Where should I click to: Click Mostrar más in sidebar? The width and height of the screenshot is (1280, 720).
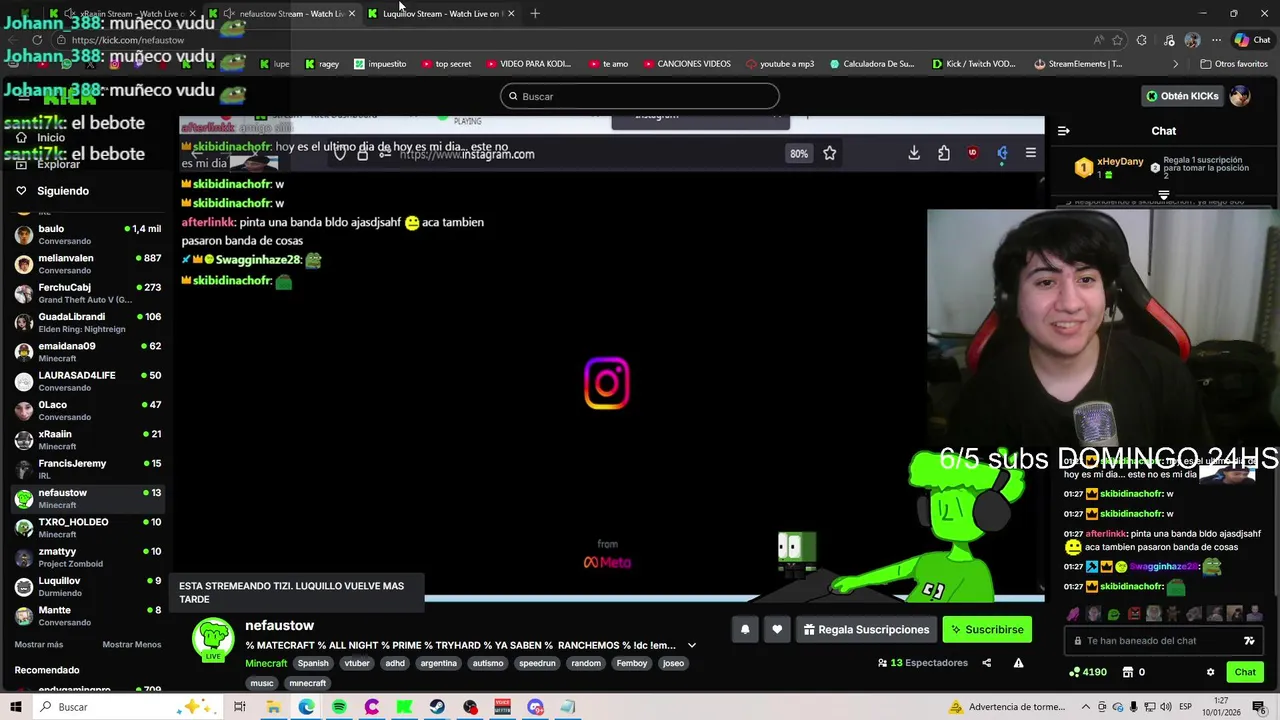pos(39,645)
